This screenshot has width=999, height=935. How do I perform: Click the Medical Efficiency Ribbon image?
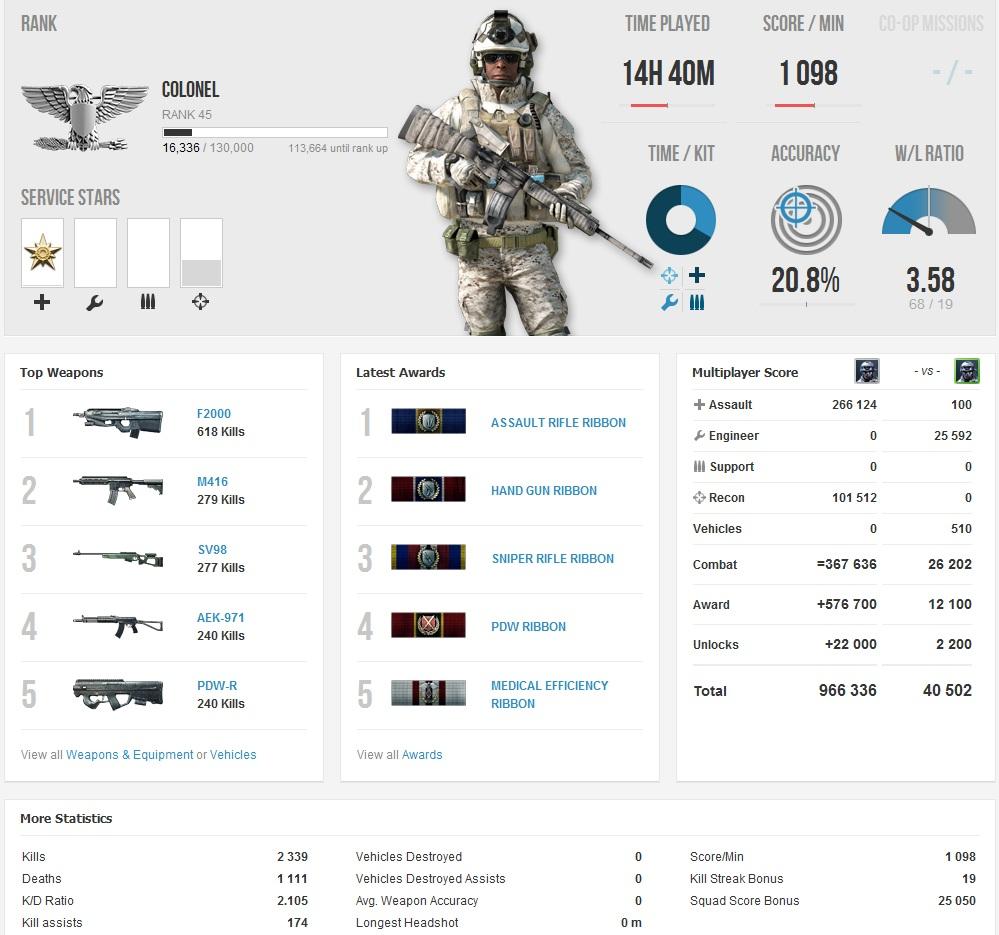click(x=428, y=693)
